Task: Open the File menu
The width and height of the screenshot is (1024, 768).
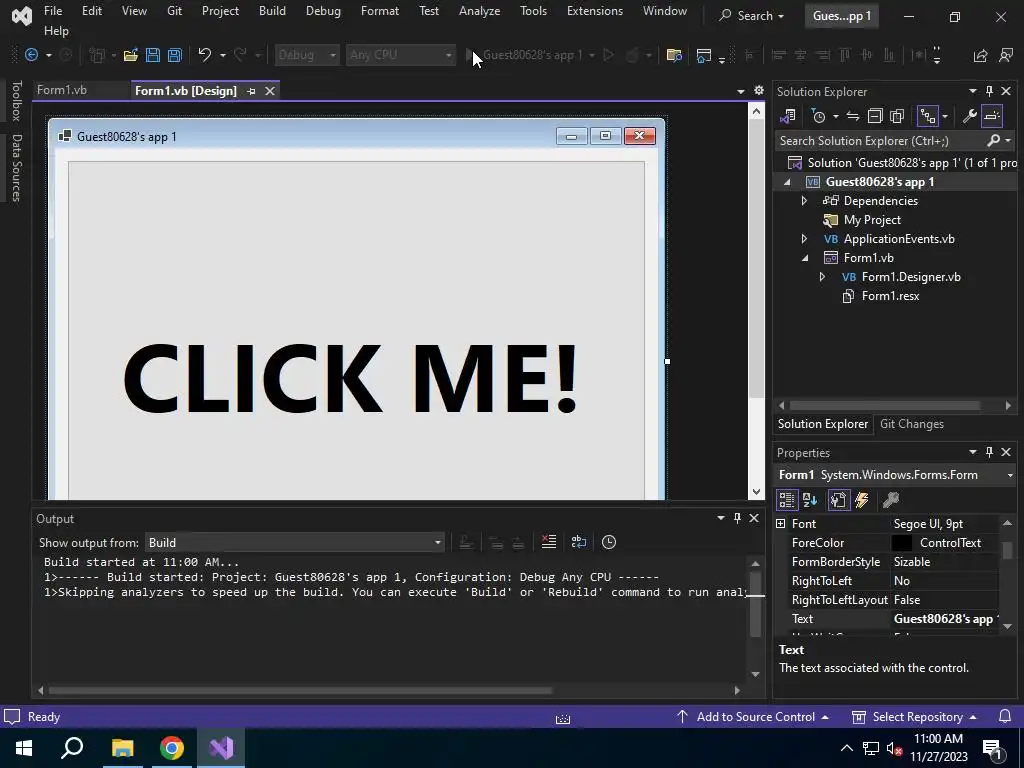Action: (53, 11)
